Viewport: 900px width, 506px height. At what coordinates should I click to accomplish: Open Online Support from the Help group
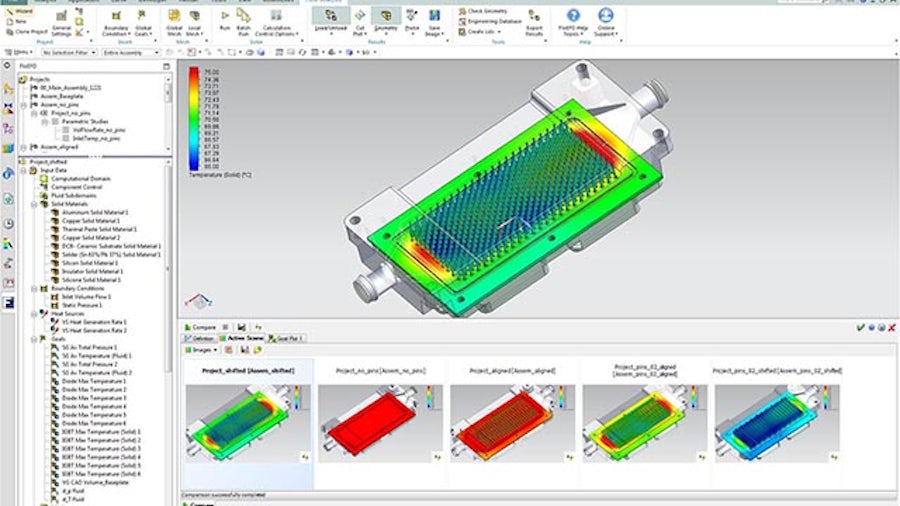click(606, 20)
